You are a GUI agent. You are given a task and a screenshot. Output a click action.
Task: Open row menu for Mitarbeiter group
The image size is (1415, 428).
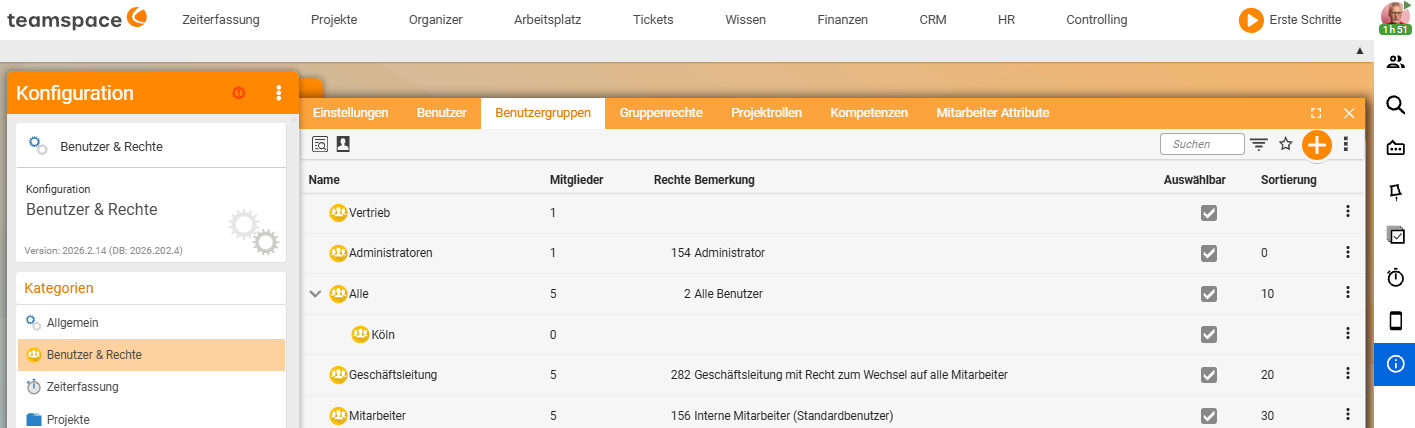pos(1348,414)
